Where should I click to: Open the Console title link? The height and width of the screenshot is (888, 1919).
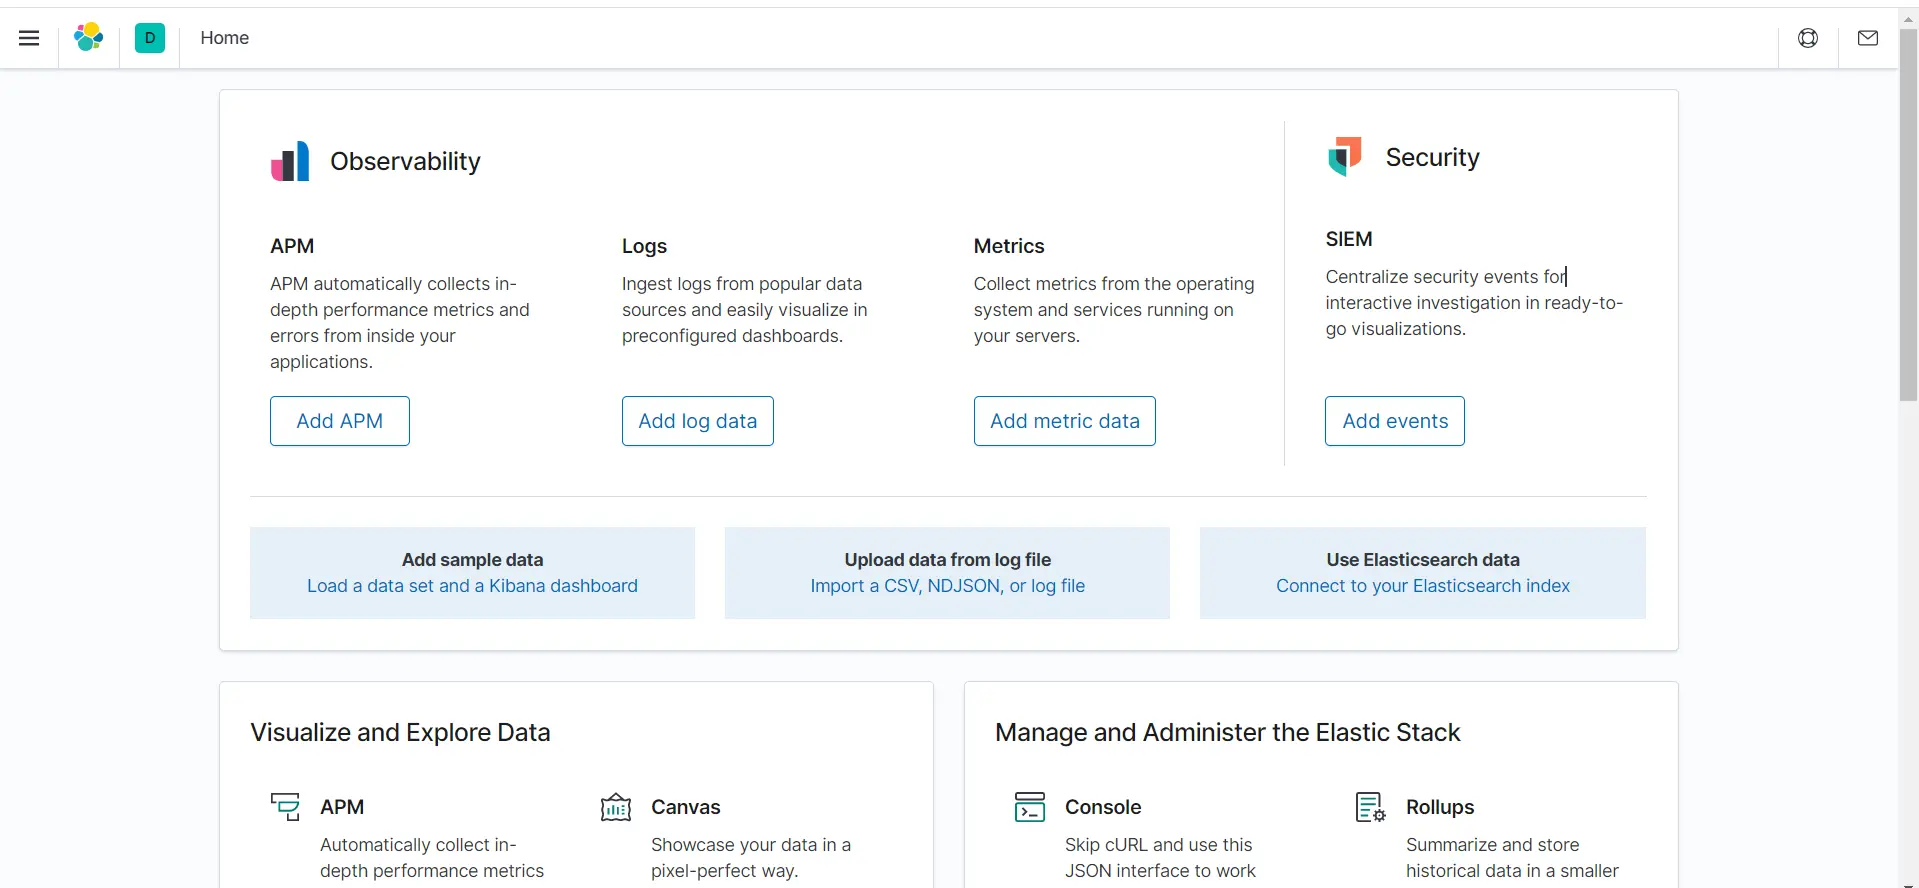point(1103,807)
